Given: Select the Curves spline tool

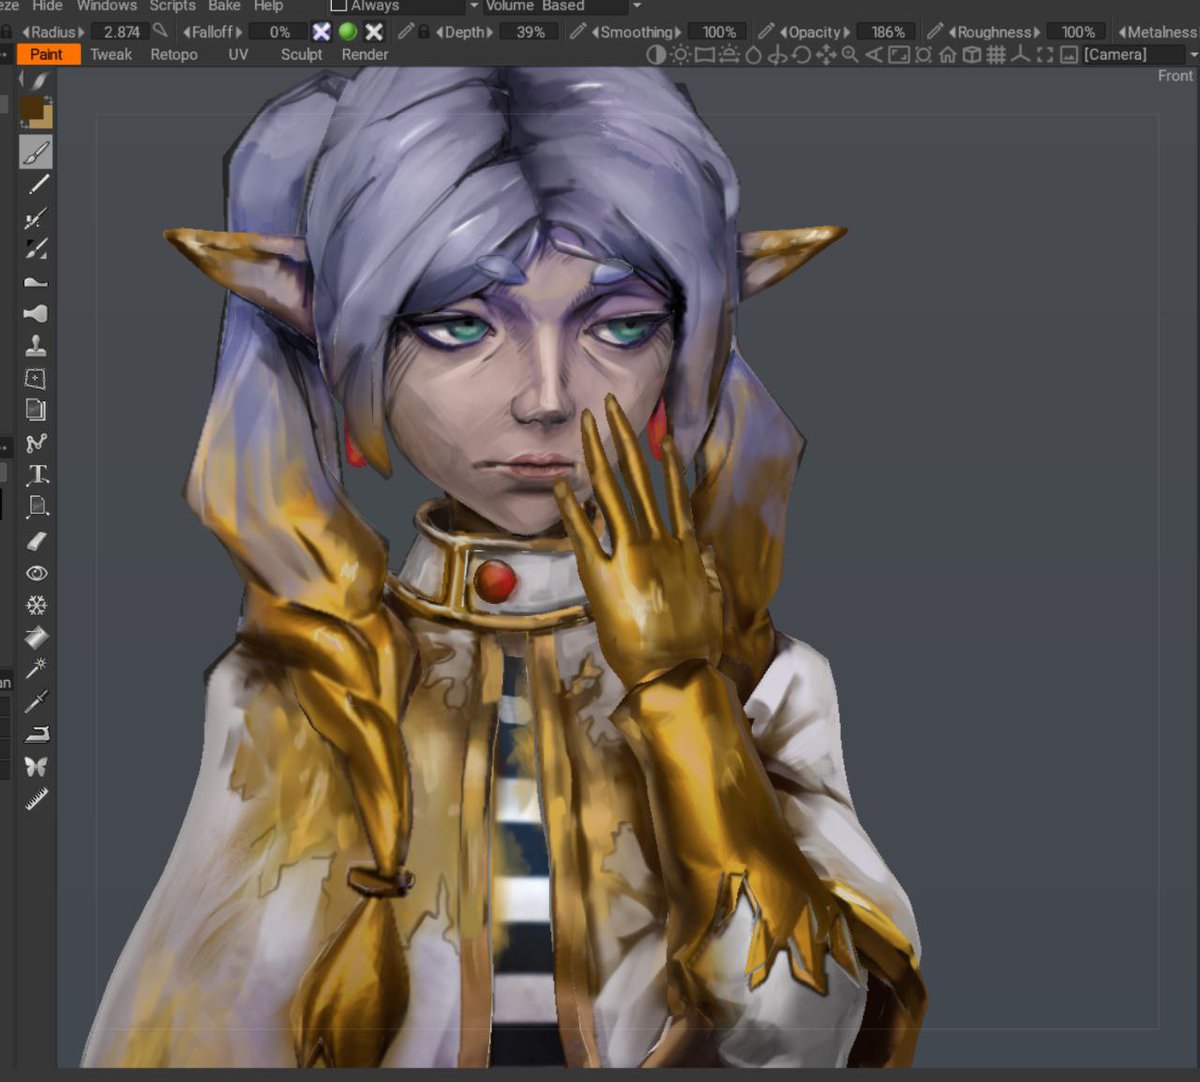Looking at the screenshot, I should pyautogui.click(x=36, y=442).
